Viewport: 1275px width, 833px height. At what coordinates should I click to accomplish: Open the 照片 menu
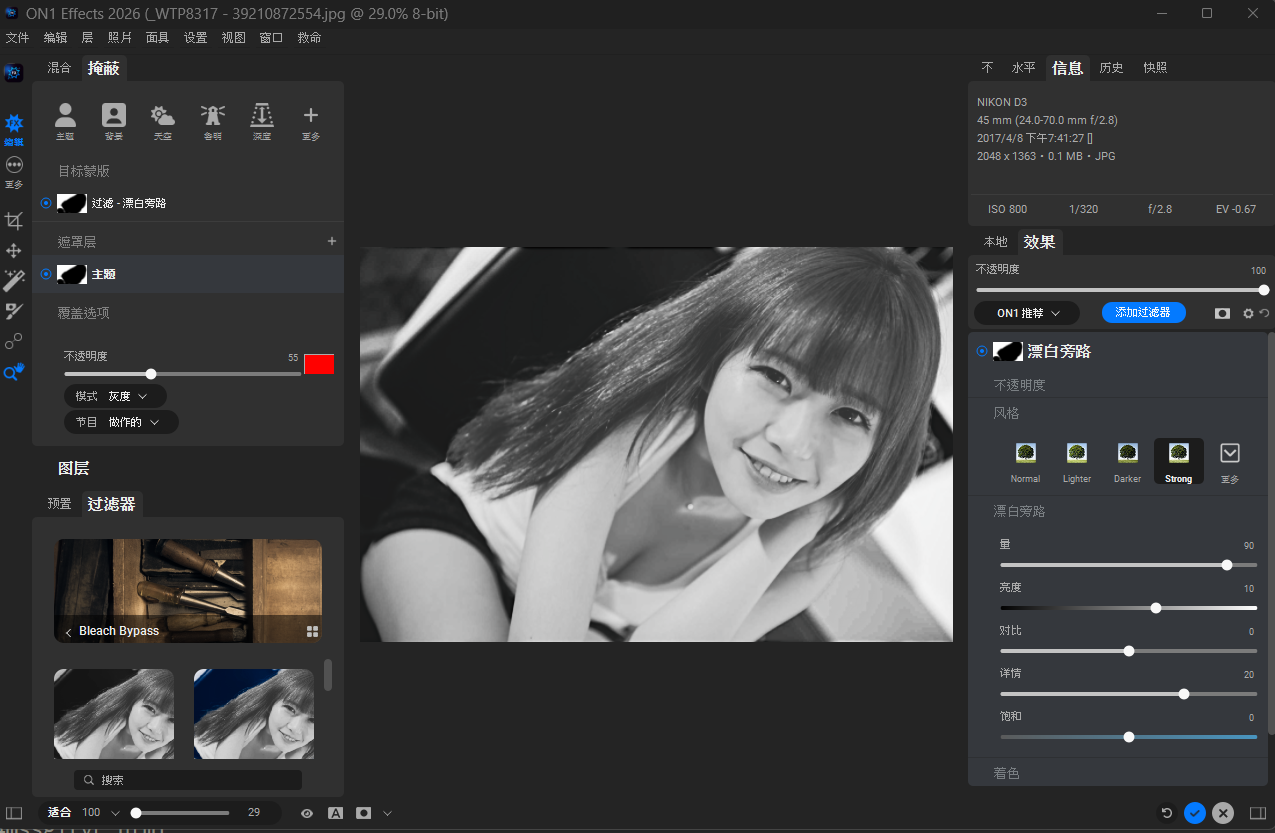(119, 38)
